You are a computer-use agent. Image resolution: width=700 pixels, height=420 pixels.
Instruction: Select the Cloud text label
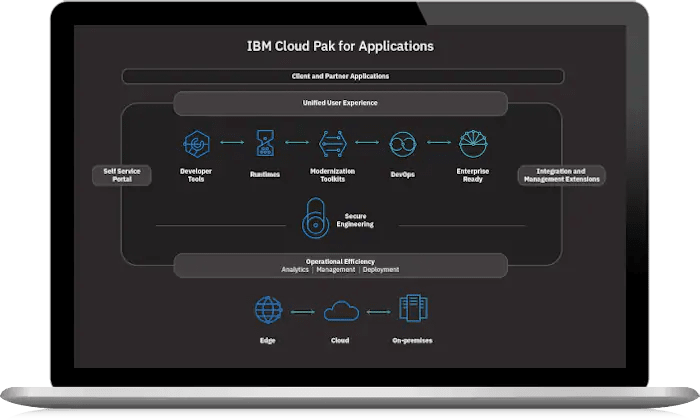pyautogui.click(x=340, y=341)
